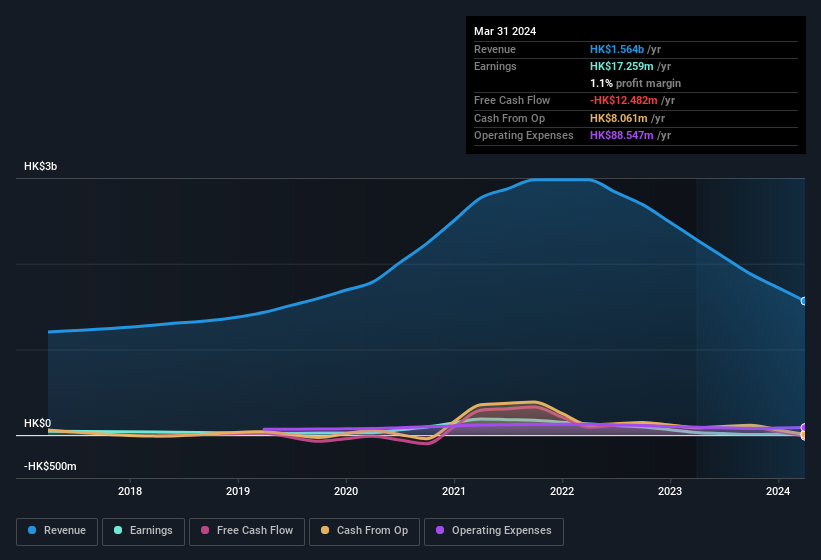Click the -HK$12.482m free cash flow value
The width and height of the screenshot is (821, 560).
click(624, 100)
